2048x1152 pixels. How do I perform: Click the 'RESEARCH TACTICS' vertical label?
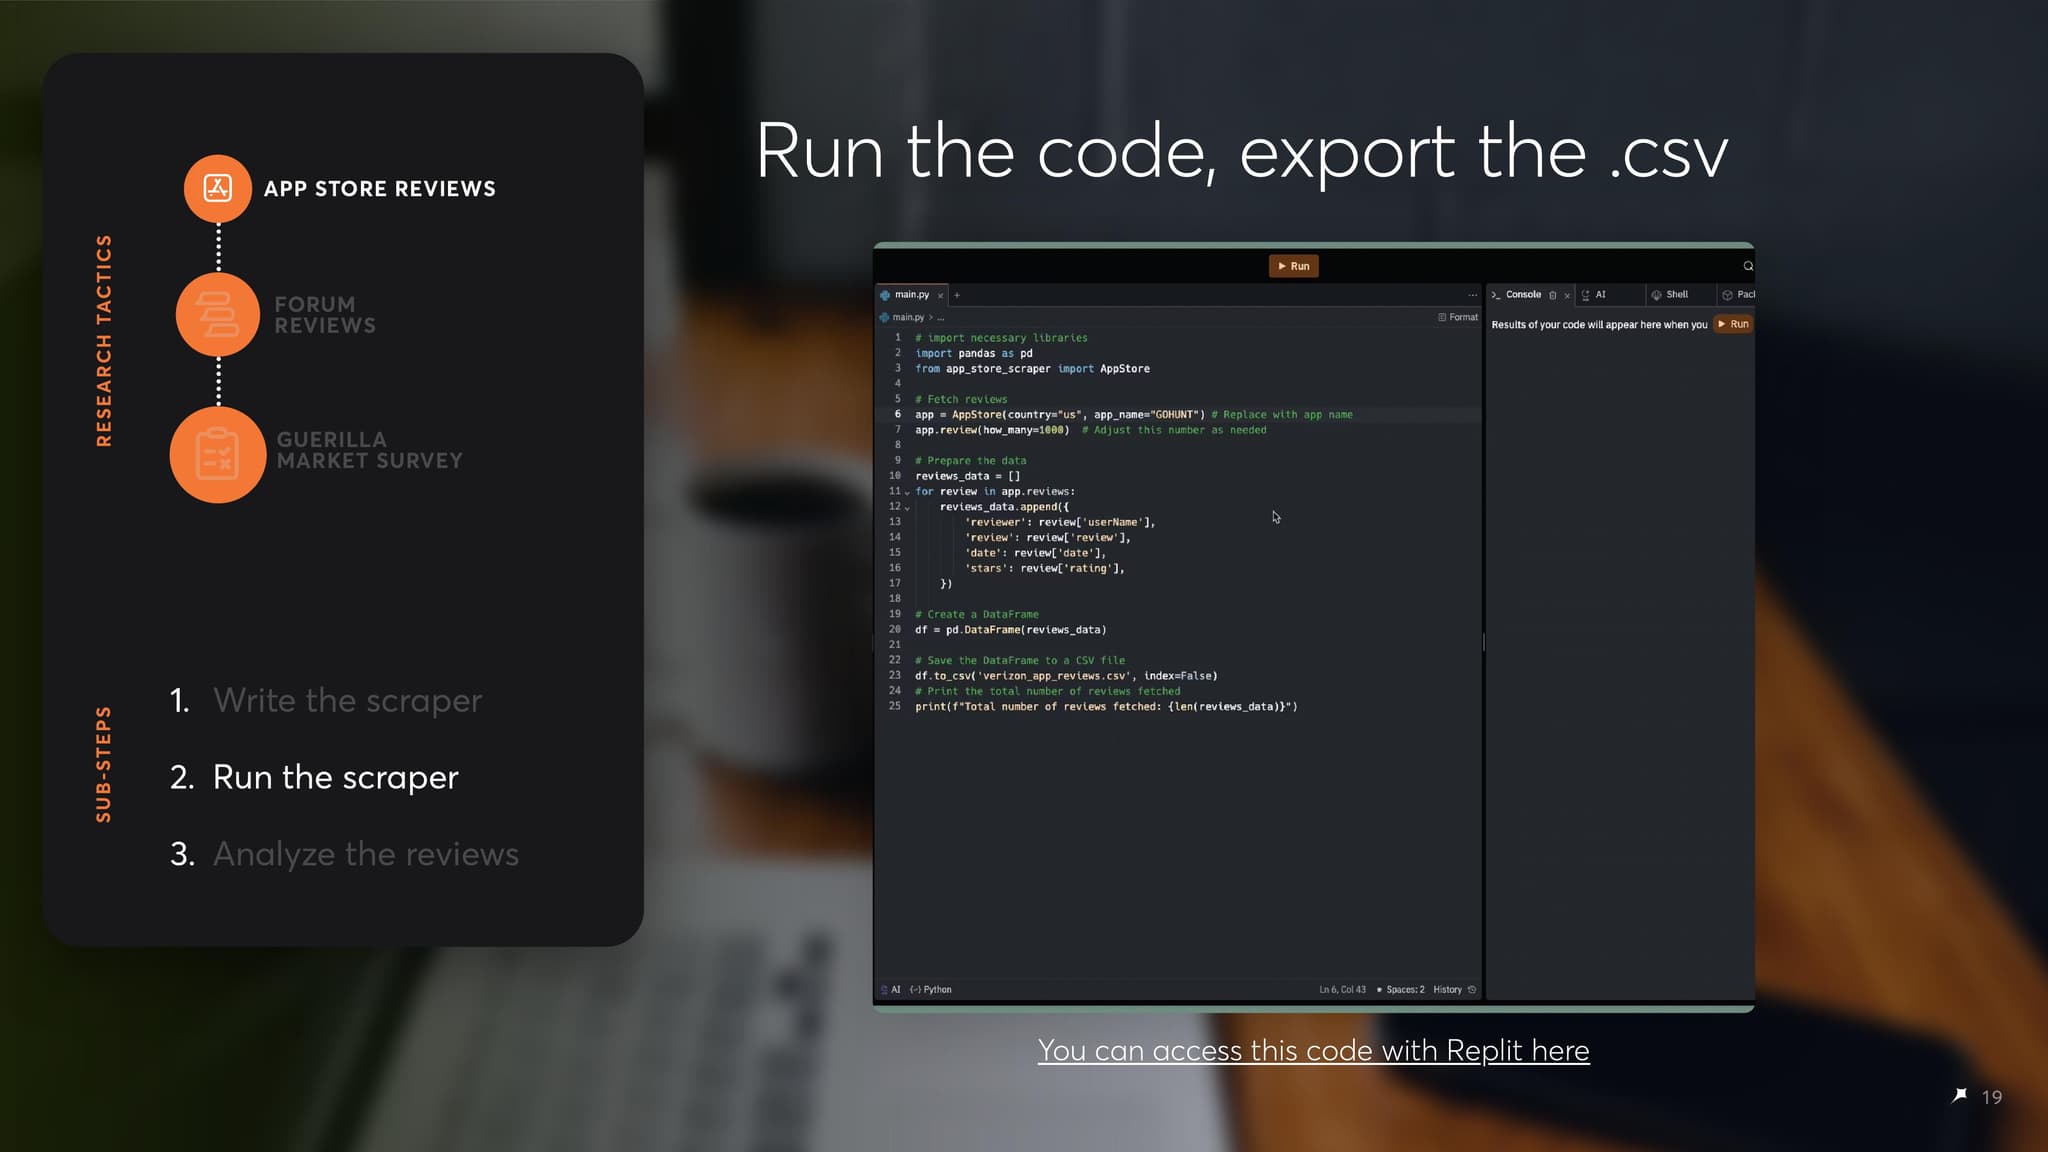point(104,341)
